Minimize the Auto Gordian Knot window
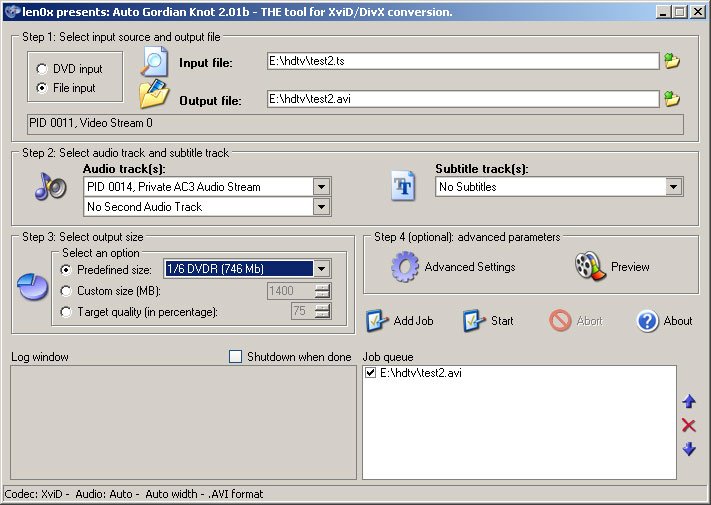The image size is (711, 505). pos(663,12)
